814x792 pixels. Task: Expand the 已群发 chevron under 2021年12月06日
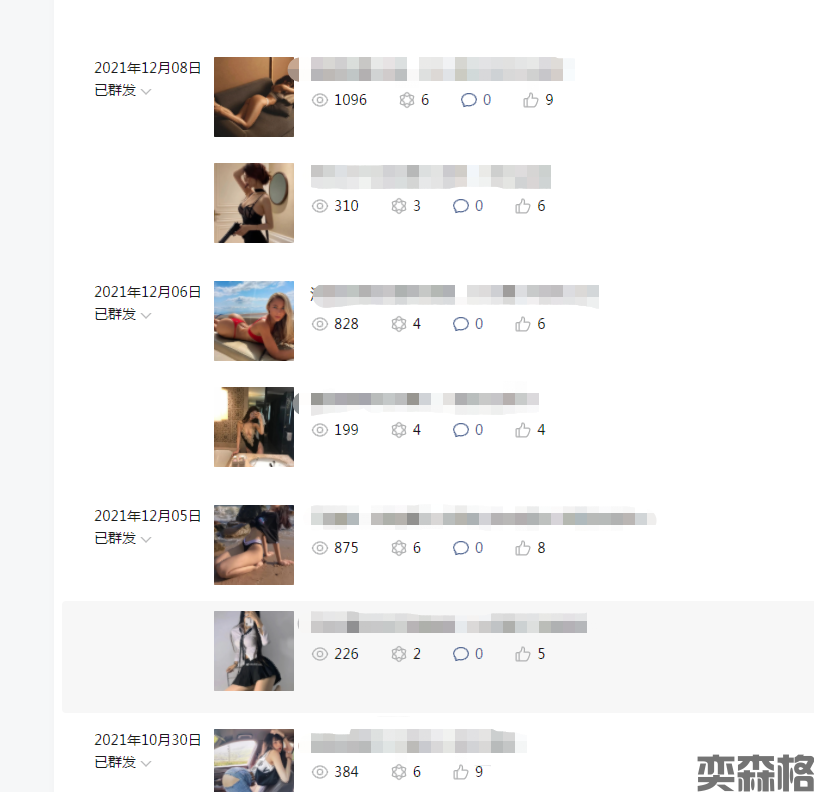[x=146, y=316]
